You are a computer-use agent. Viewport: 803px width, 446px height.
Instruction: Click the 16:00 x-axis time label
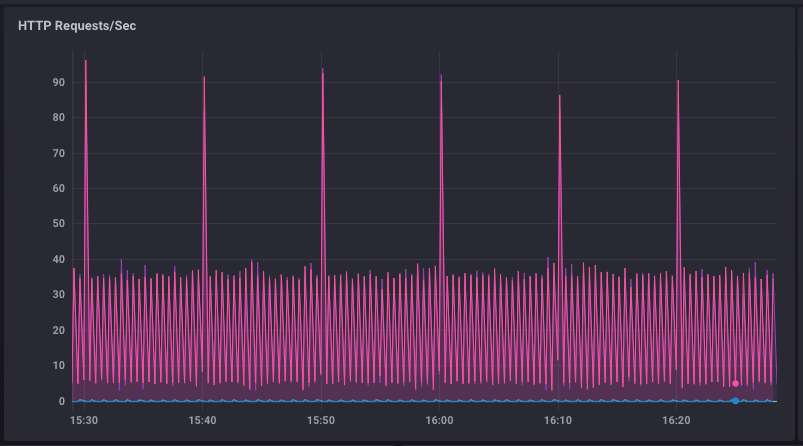(x=439, y=420)
